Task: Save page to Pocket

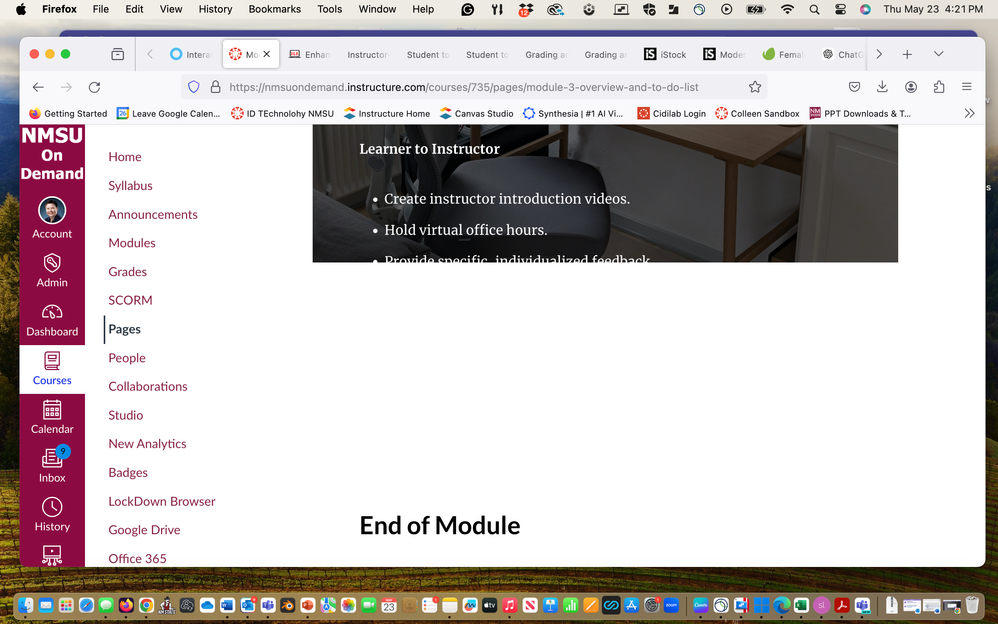Action: click(x=854, y=87)
